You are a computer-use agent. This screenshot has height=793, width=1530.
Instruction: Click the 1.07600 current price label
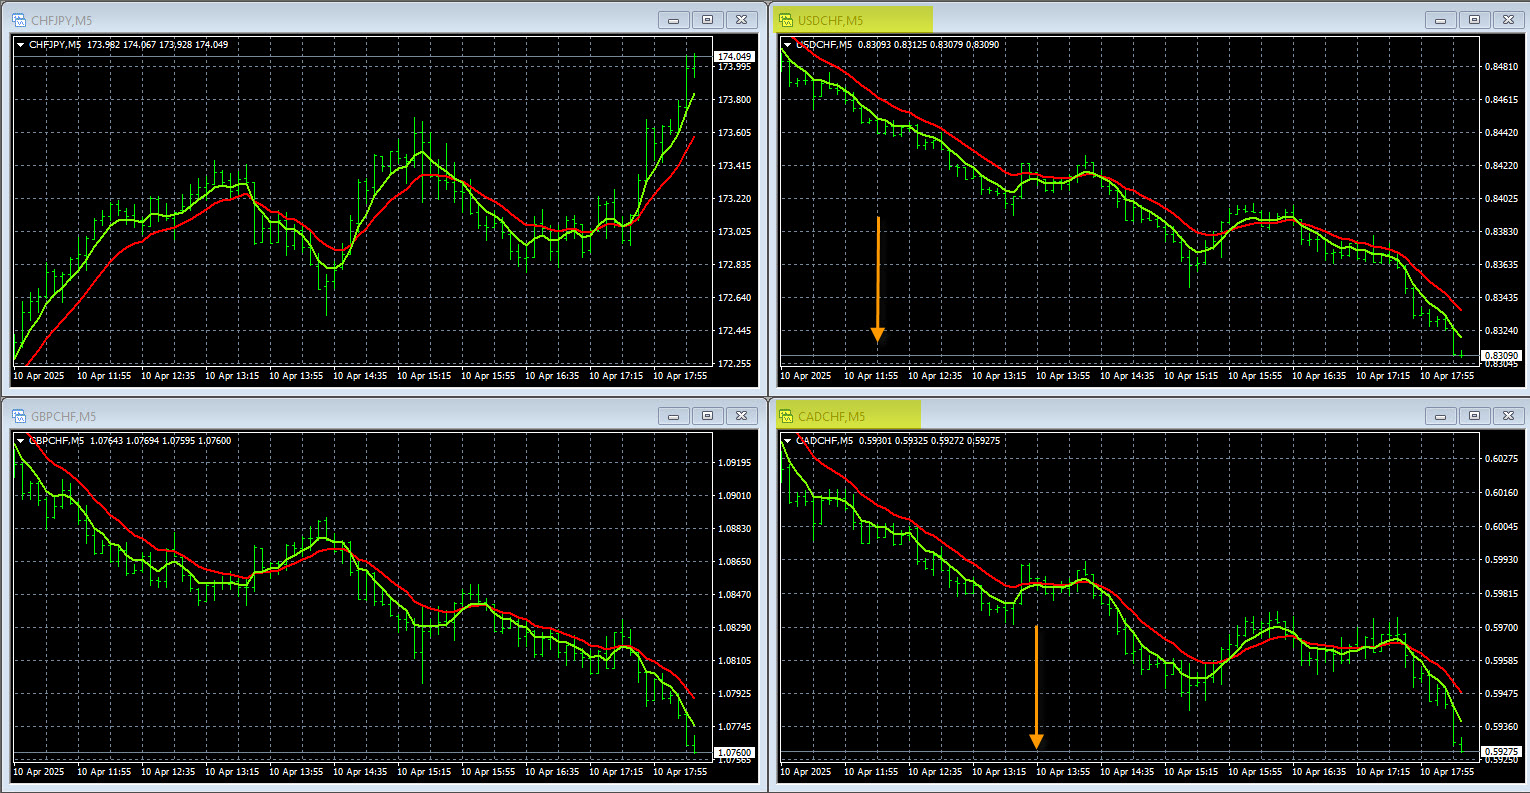point(735,752)
